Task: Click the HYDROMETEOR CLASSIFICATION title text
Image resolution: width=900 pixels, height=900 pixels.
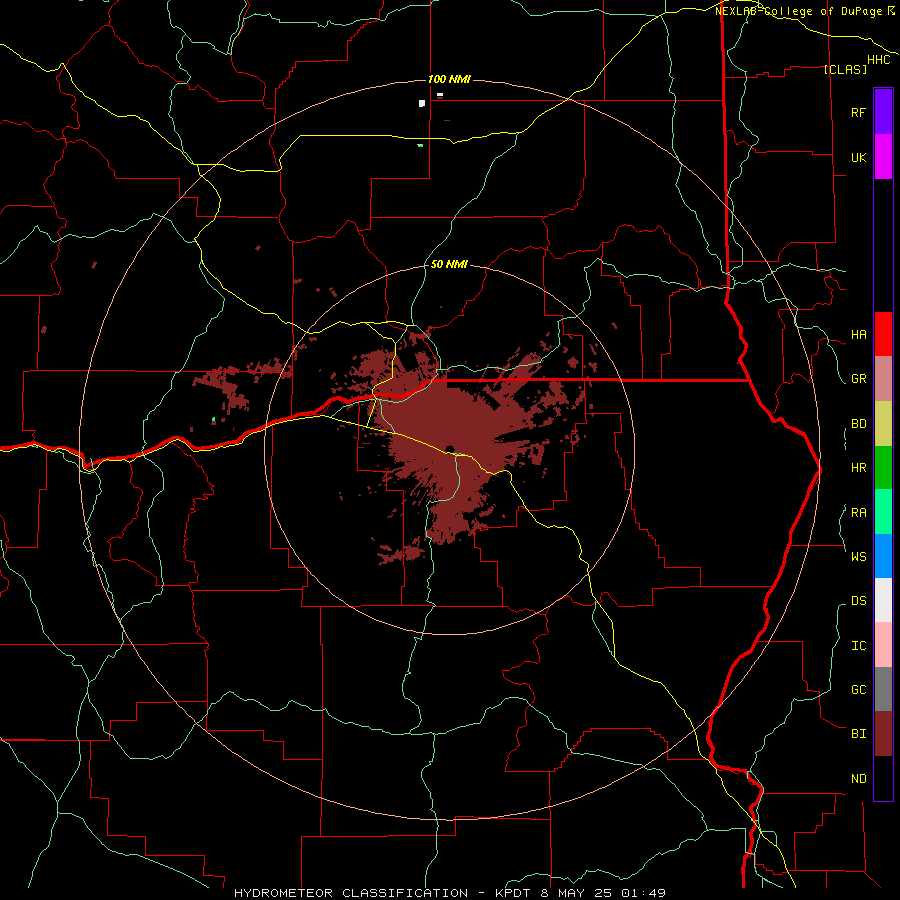Action: [351, 893]
